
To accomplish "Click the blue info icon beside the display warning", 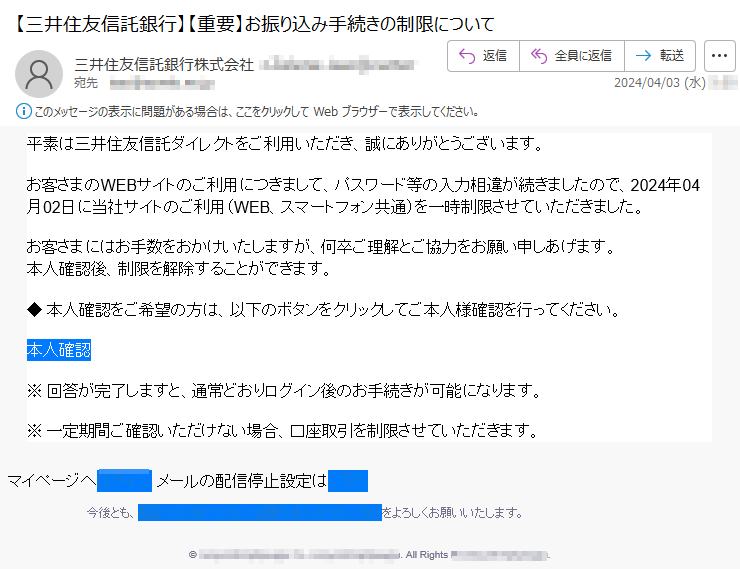I will coord(24,111).
